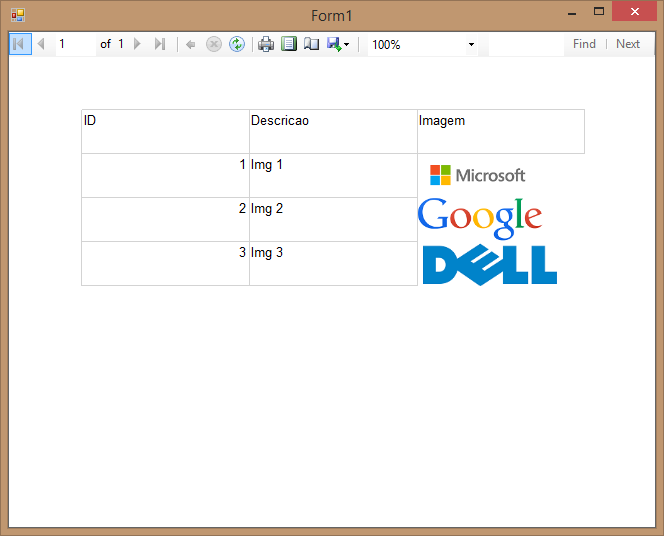
Task: Navigate back to parent report
Action: [x=191, y=44]
